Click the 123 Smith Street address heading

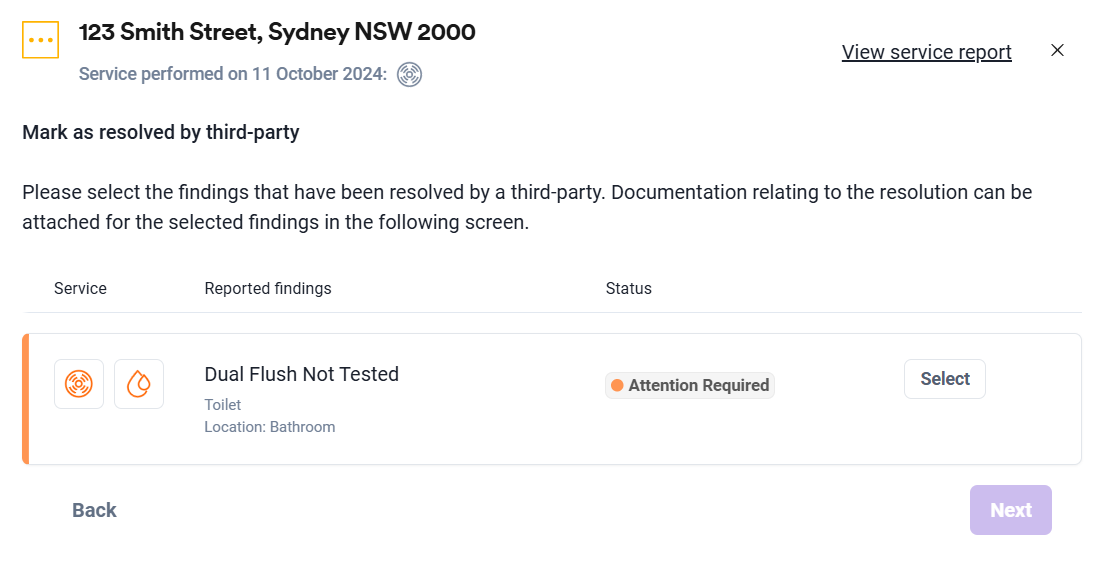[277, 32]
